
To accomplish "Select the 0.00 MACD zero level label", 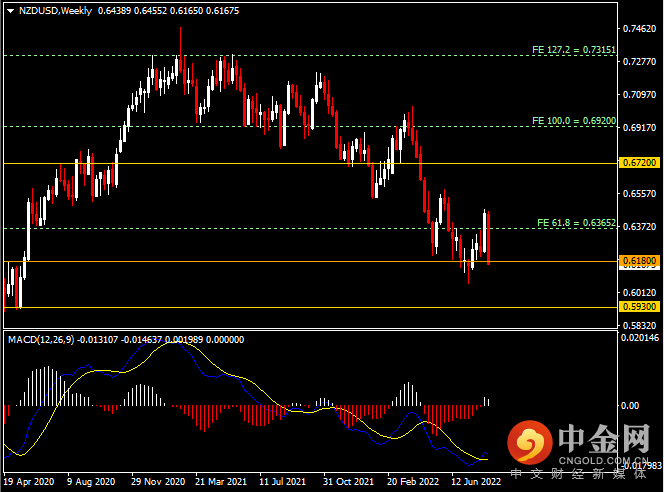I will [630, 406].
